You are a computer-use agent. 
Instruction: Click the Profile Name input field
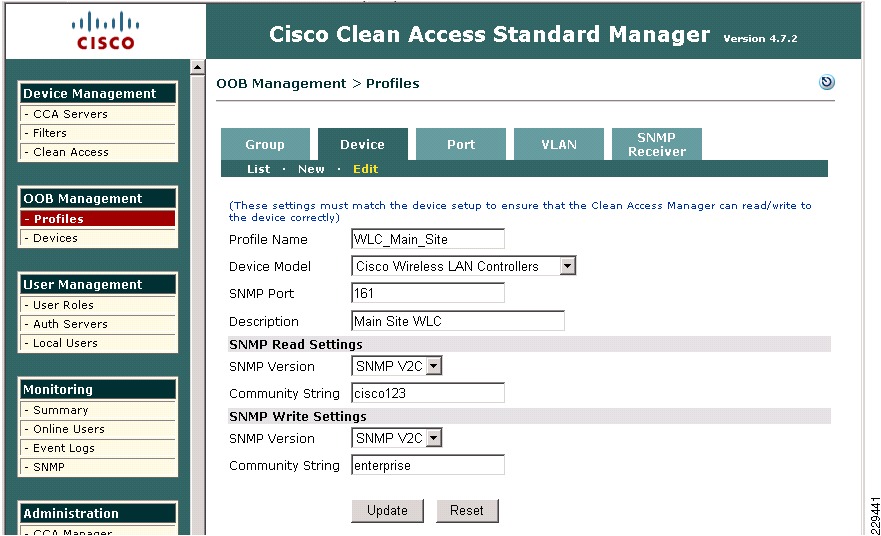point(428,239)
